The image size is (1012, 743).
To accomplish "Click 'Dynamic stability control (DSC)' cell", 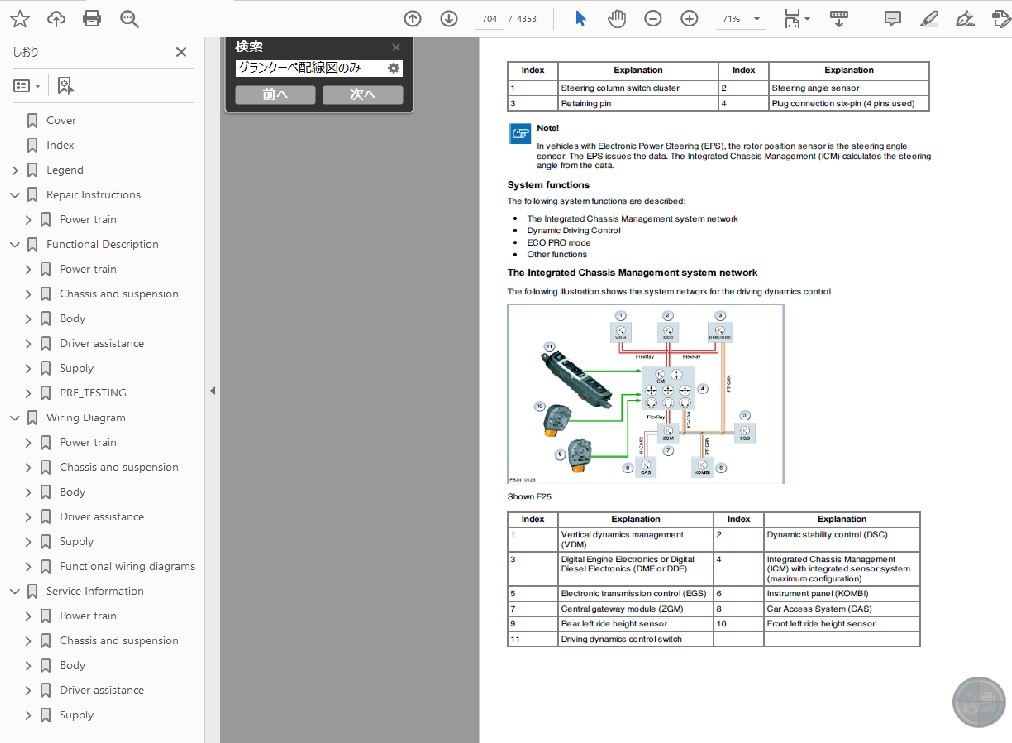I will [x=842, y=539].
